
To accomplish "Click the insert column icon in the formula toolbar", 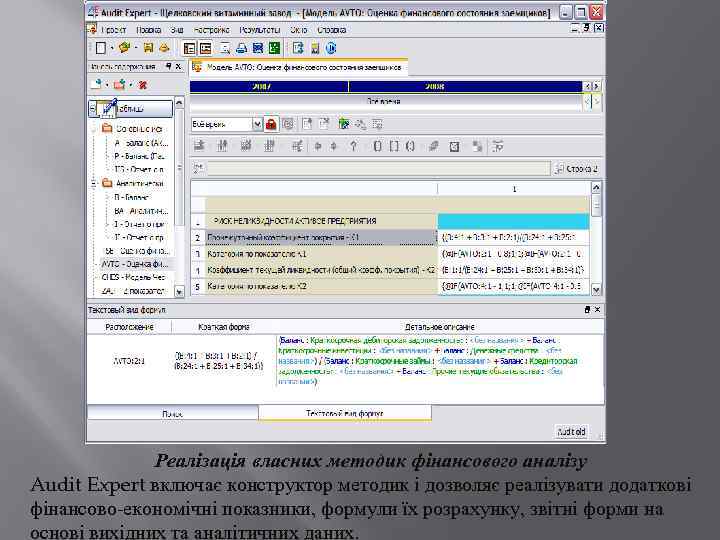I will 222,146.
